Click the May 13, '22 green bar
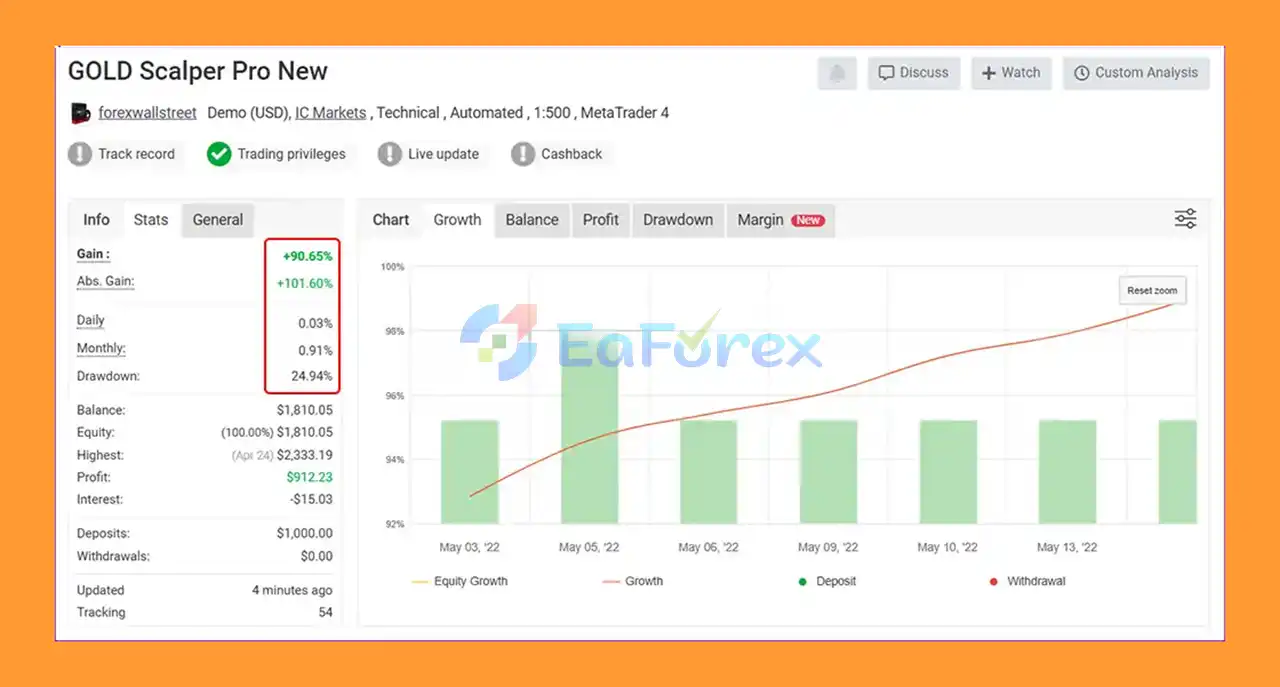 [1068, 472]
